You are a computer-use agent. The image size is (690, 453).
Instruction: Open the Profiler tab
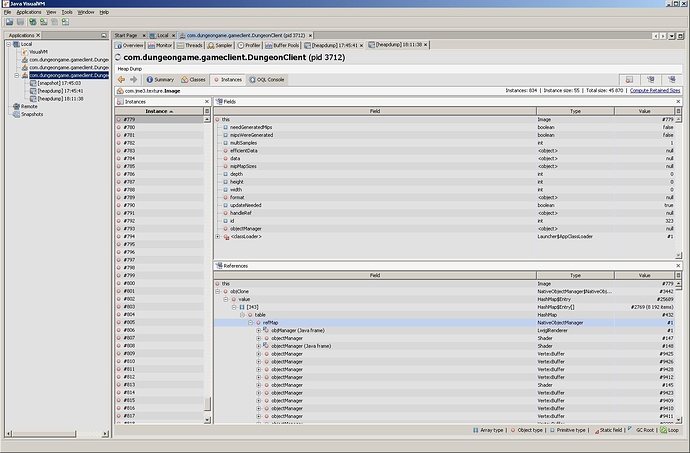pos(249,45)
